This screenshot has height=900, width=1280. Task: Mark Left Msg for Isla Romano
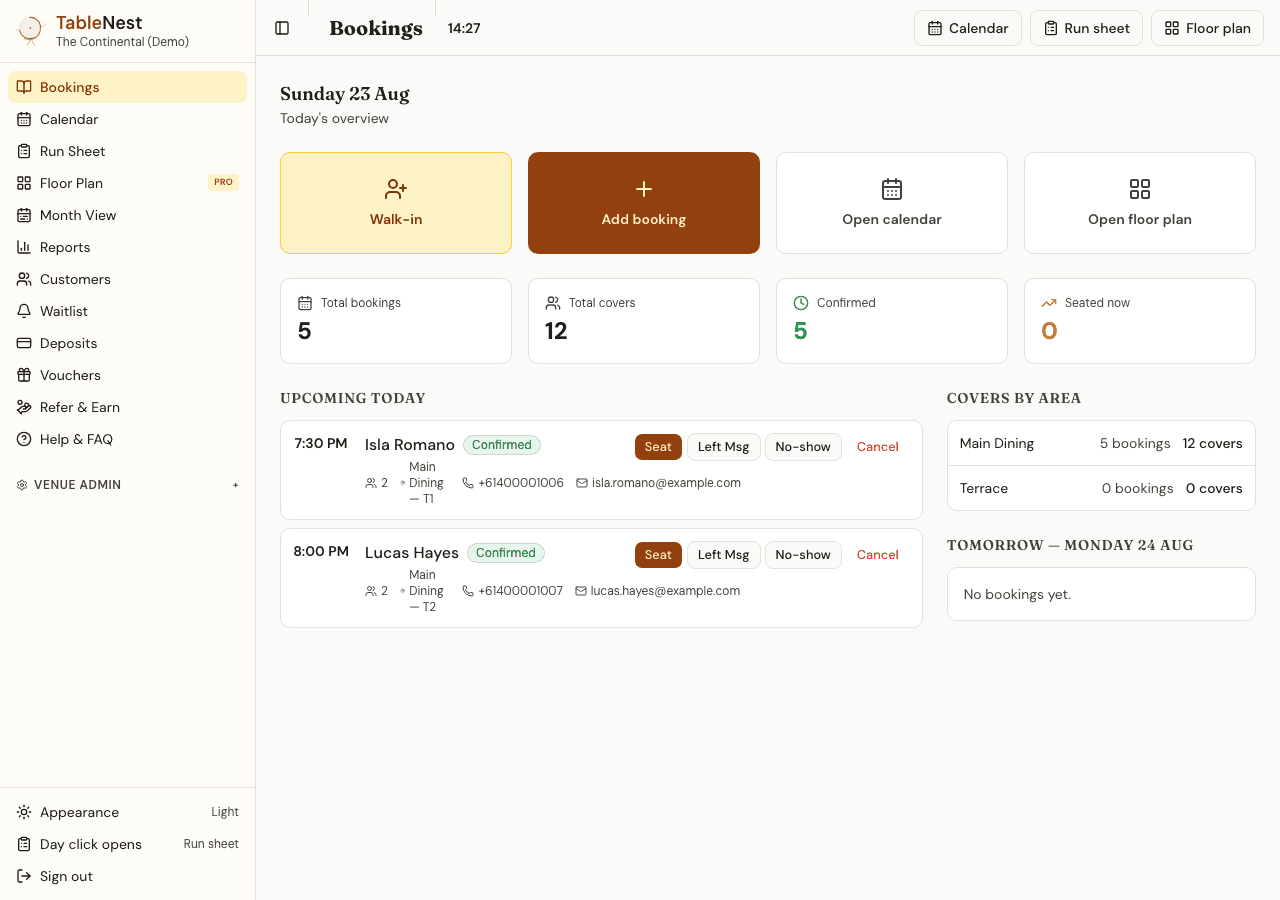(724, 447)
